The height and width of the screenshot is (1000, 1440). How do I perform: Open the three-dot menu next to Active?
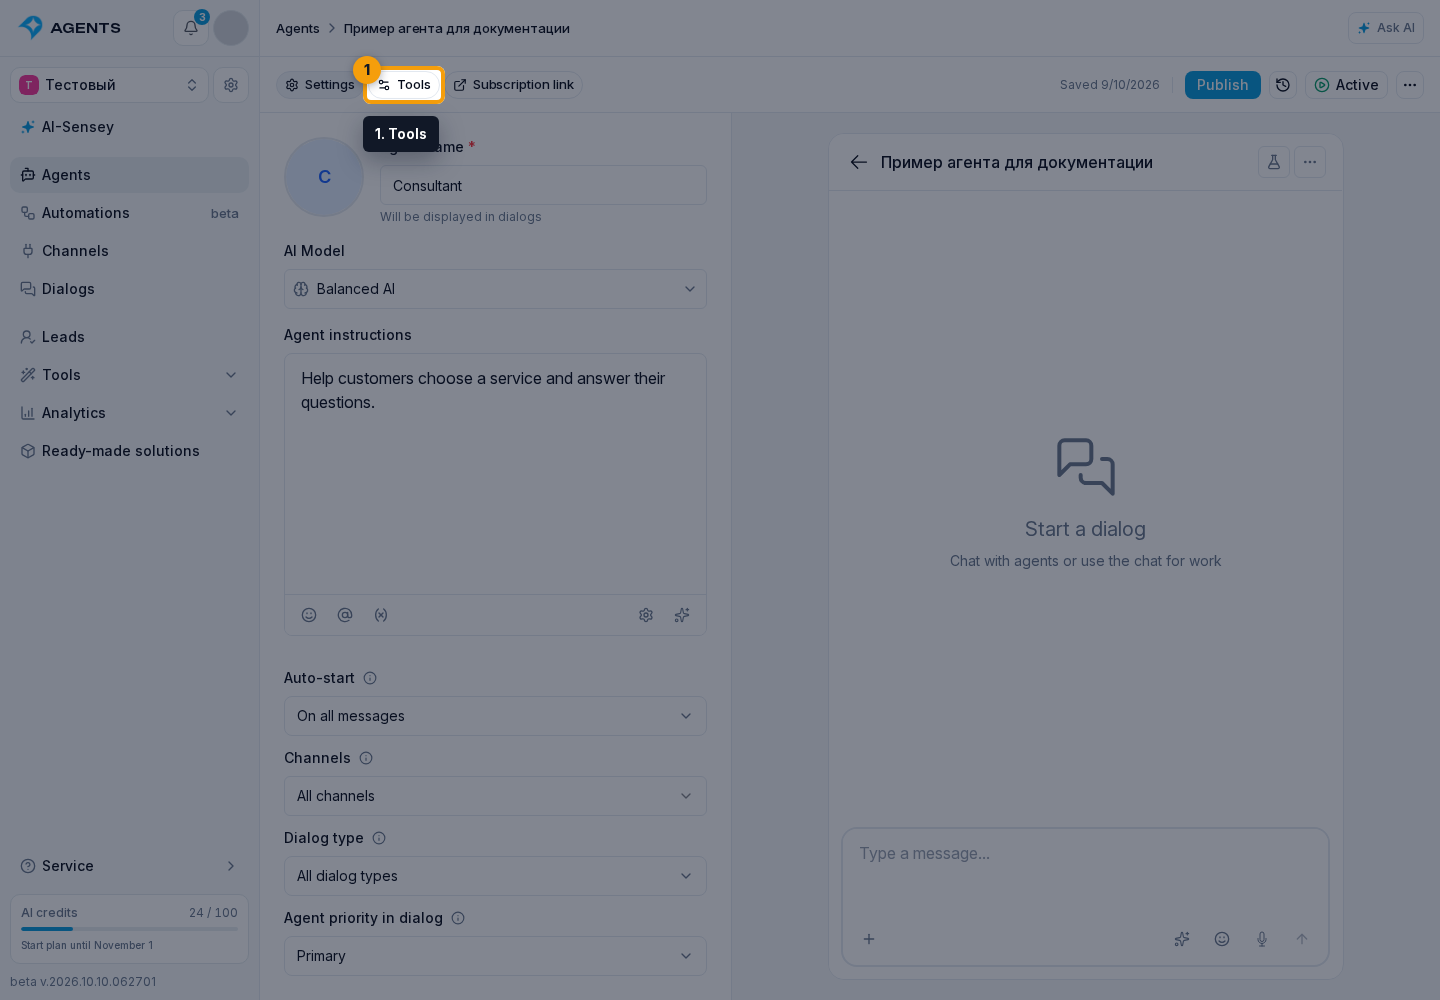point(1410,85)
